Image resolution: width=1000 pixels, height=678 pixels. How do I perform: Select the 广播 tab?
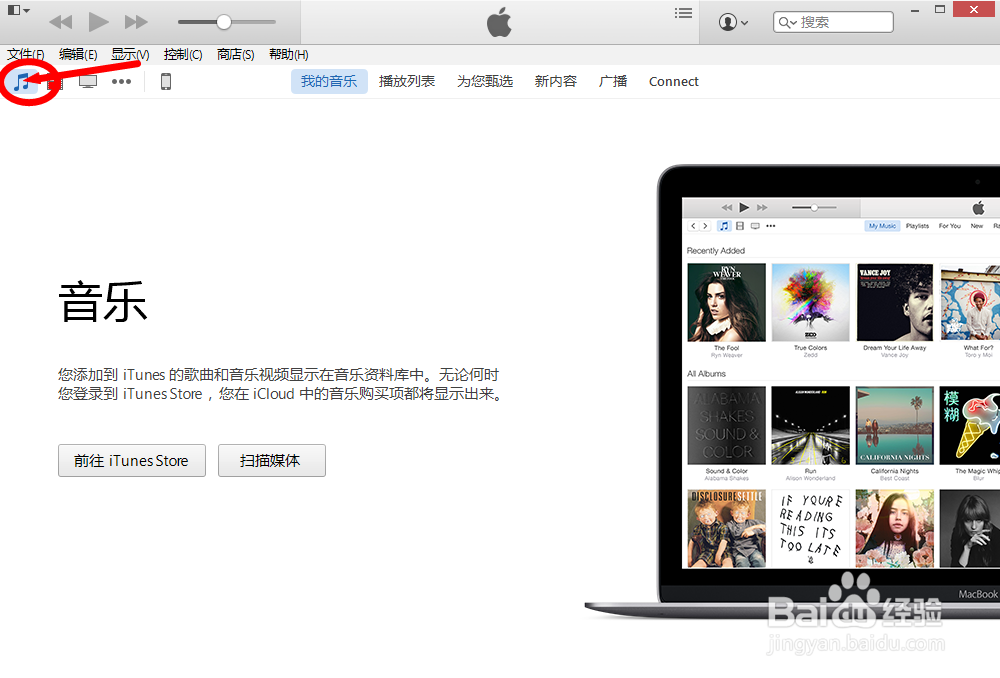coord(613,81)
